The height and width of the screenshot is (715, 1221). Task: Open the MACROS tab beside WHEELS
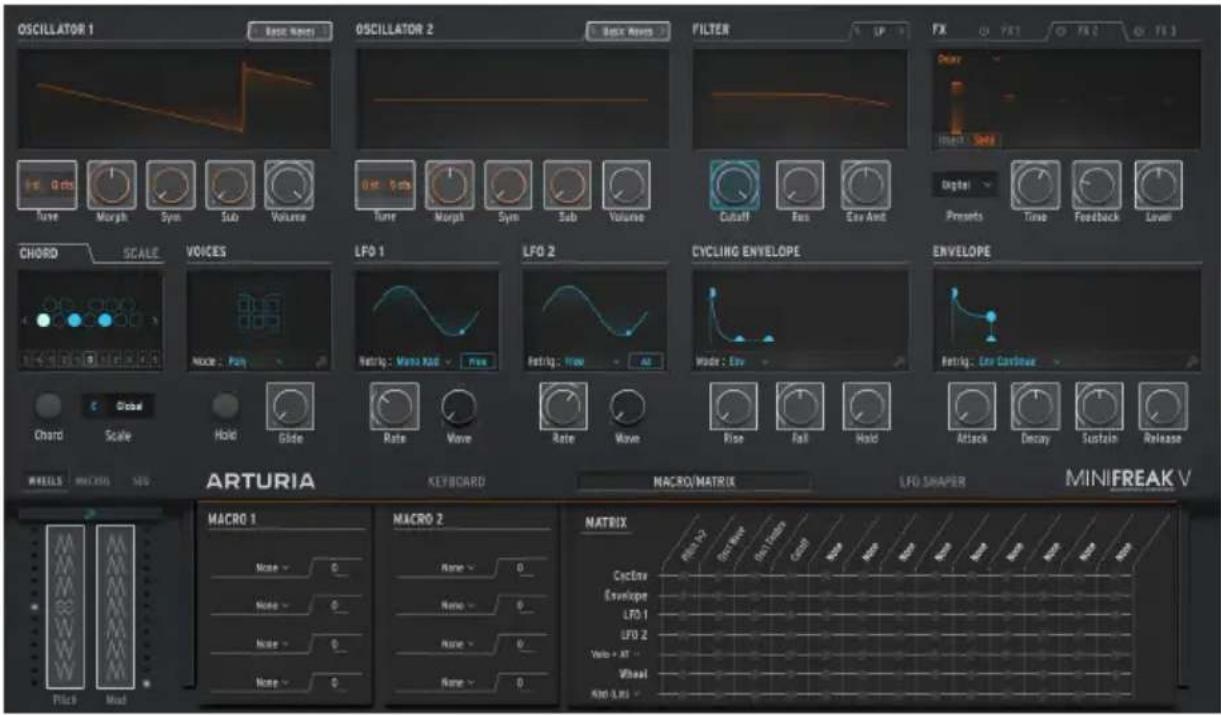(x=93, y=481)
